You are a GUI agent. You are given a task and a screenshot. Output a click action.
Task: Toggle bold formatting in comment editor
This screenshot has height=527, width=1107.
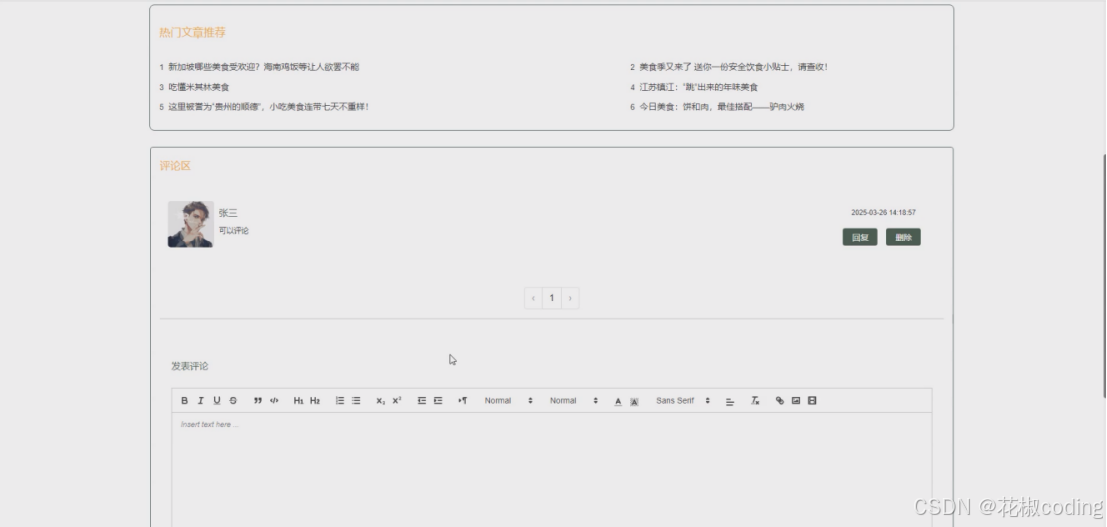pyautogui.click(x=184, y=401)
